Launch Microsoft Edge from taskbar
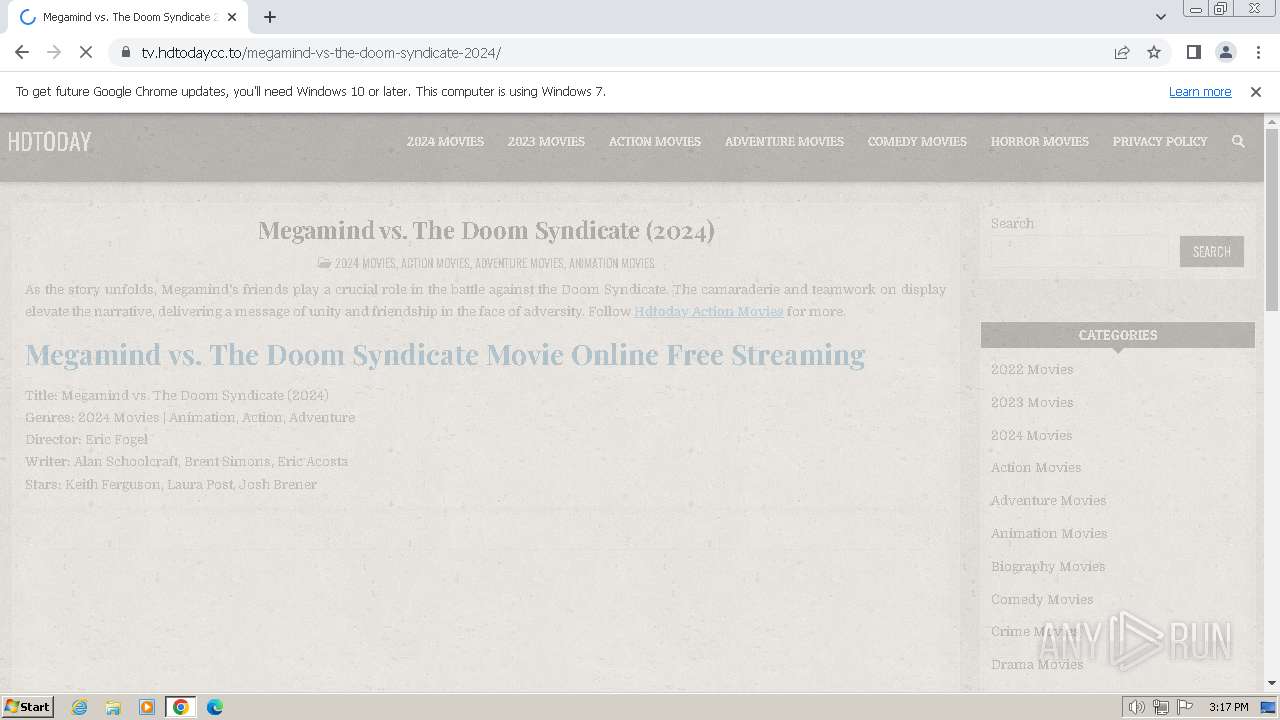Image resolution: width=1280 pixels, height=720 pixels. (x=215, y=707)
